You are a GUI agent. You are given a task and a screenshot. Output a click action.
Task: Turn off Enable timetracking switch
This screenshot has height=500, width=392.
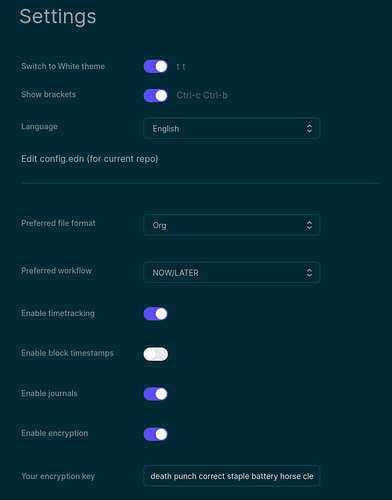coord(156,314)
